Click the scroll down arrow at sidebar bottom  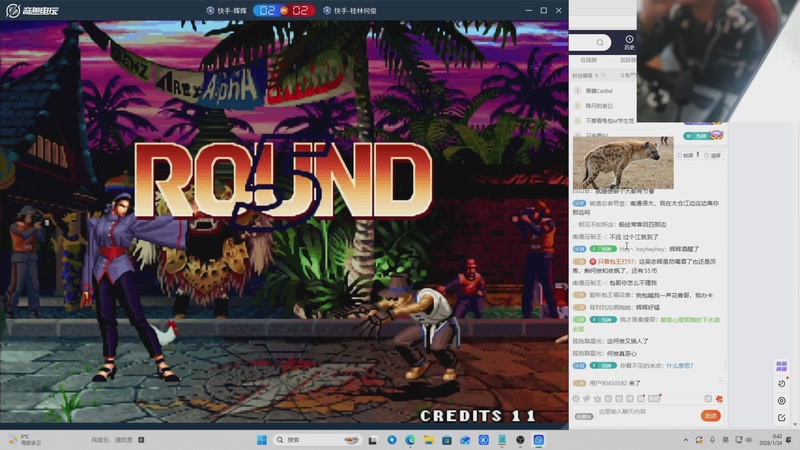tap(794, 424)
